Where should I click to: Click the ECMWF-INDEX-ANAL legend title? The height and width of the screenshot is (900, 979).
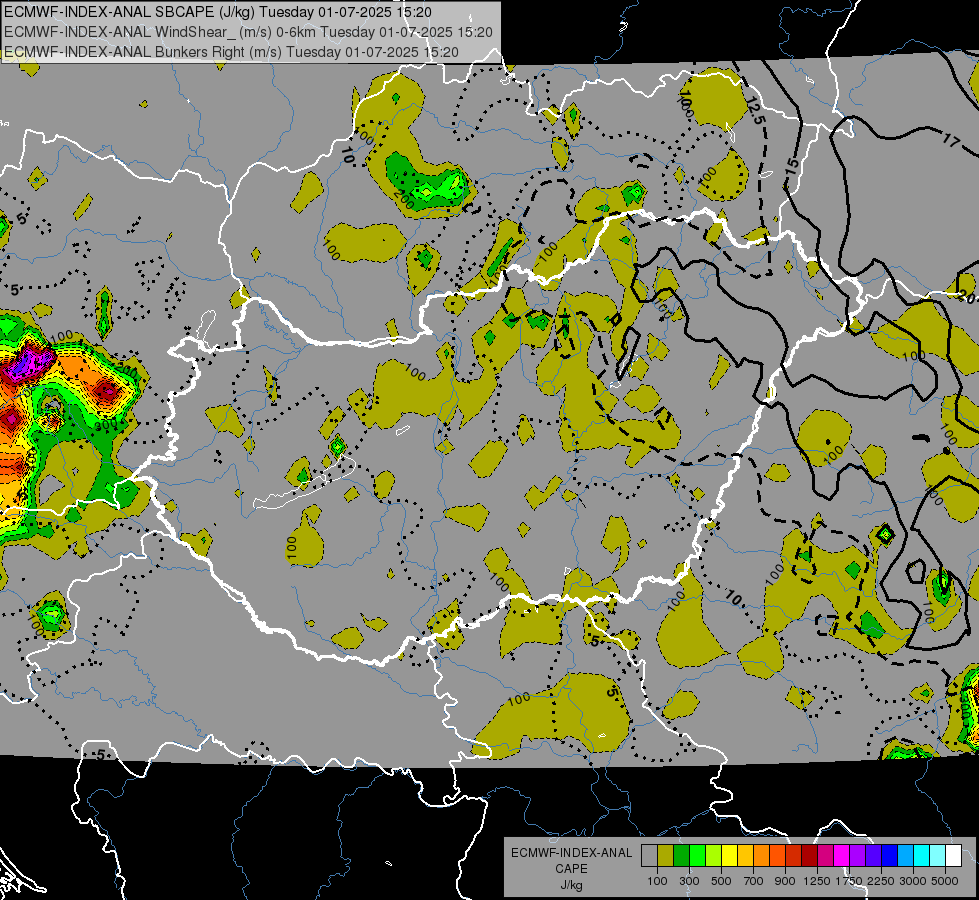571,853
